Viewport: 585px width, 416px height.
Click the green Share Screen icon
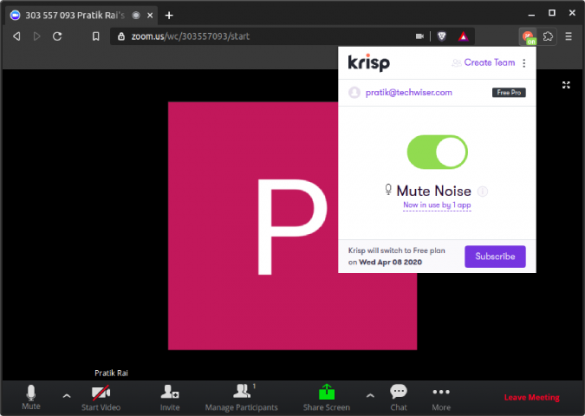pyautogui.click(x=327, y=392)
